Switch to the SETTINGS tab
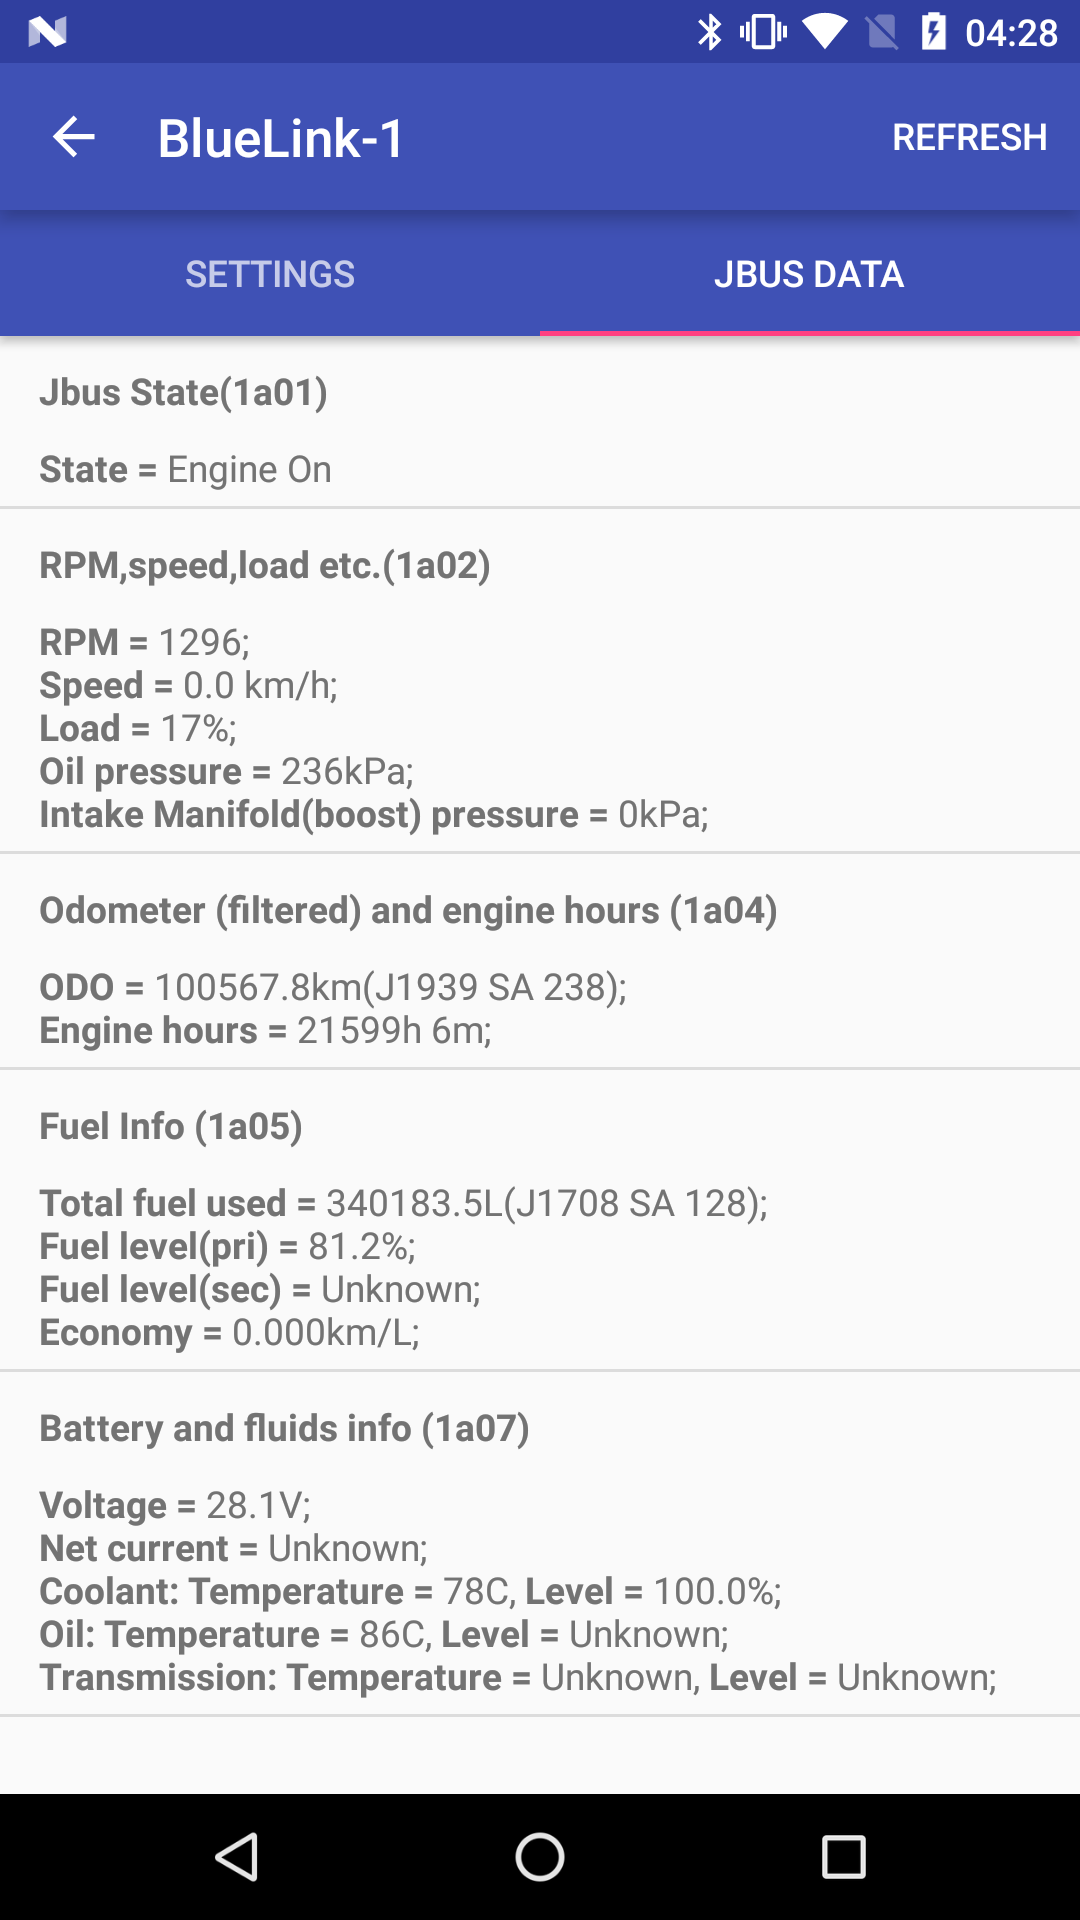This screenshot has height=1920, width=1080. pos(270,274)
